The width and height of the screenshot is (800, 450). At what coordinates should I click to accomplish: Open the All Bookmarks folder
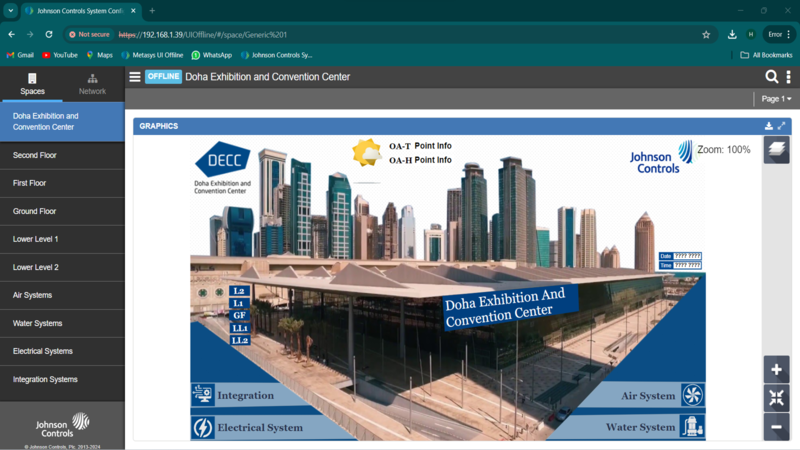[766, 55]
